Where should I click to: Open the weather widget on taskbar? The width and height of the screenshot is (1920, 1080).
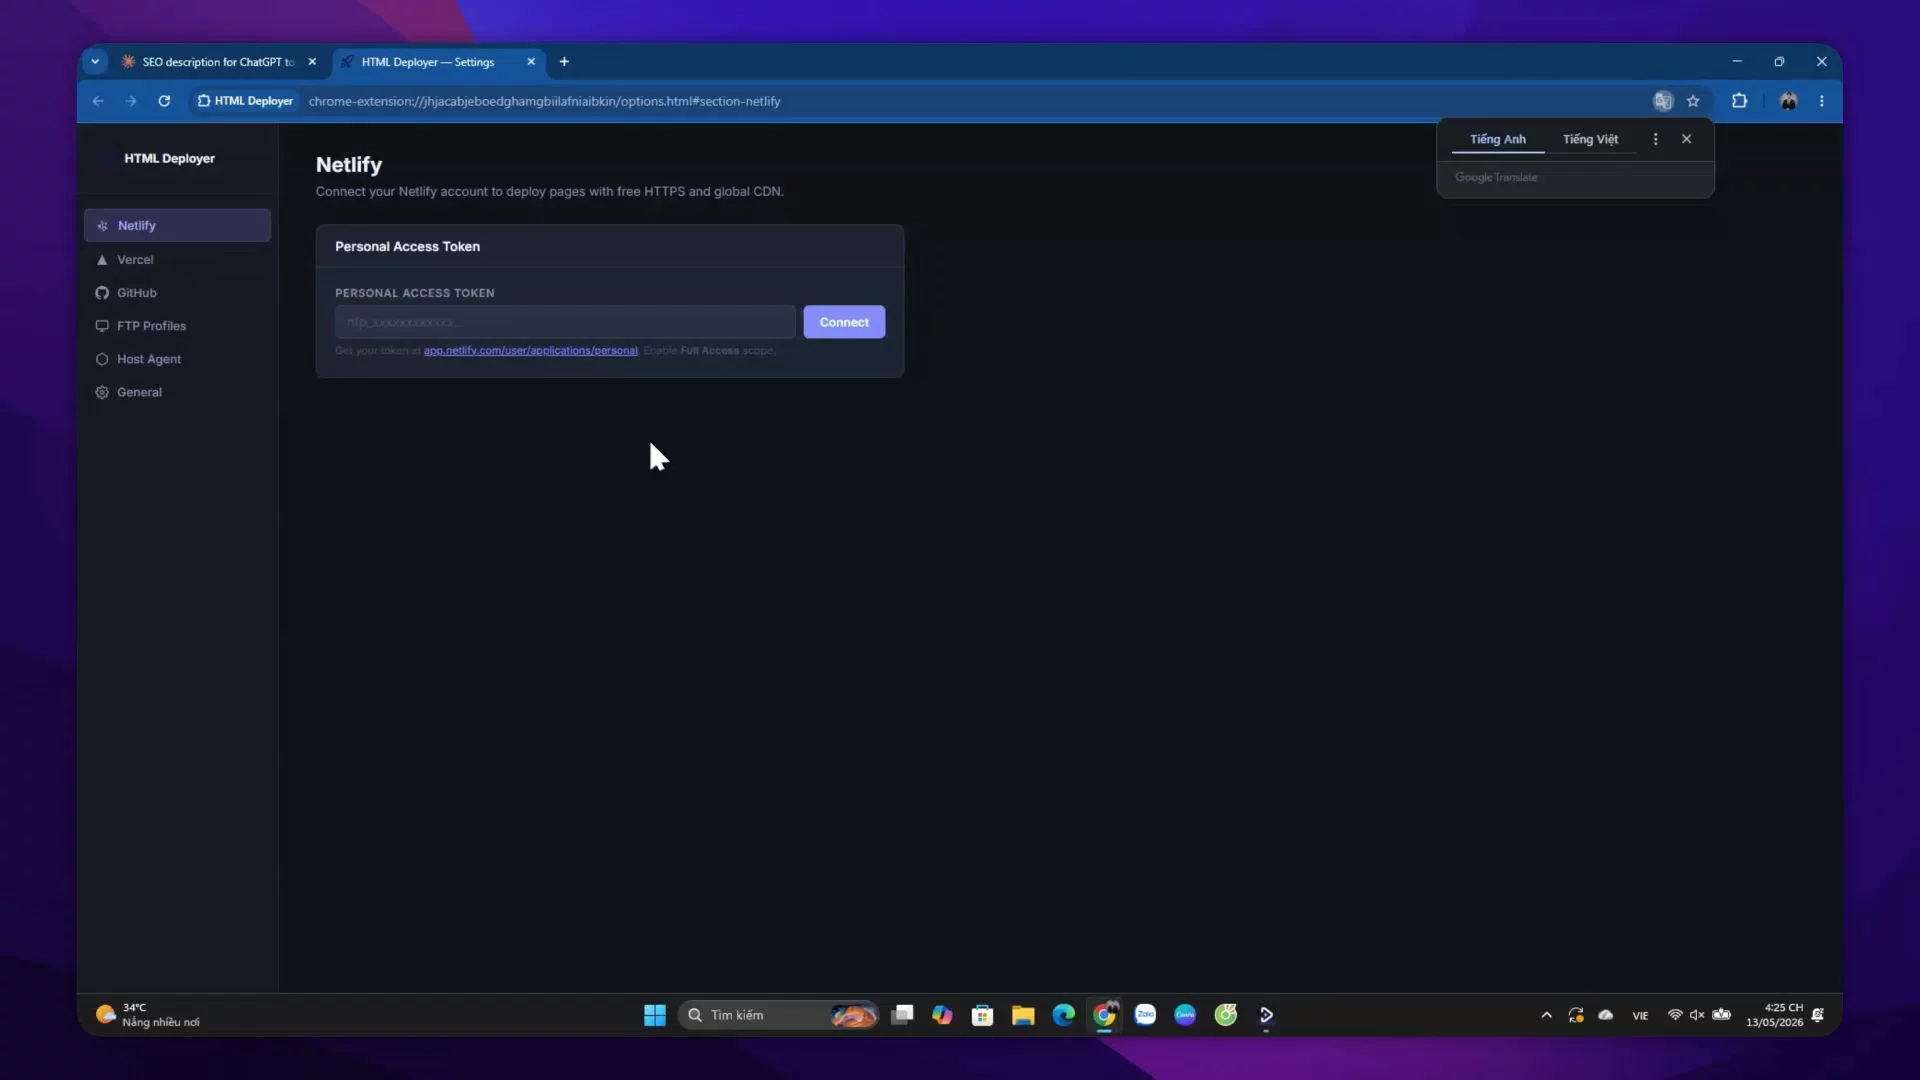coord(148,1015)
